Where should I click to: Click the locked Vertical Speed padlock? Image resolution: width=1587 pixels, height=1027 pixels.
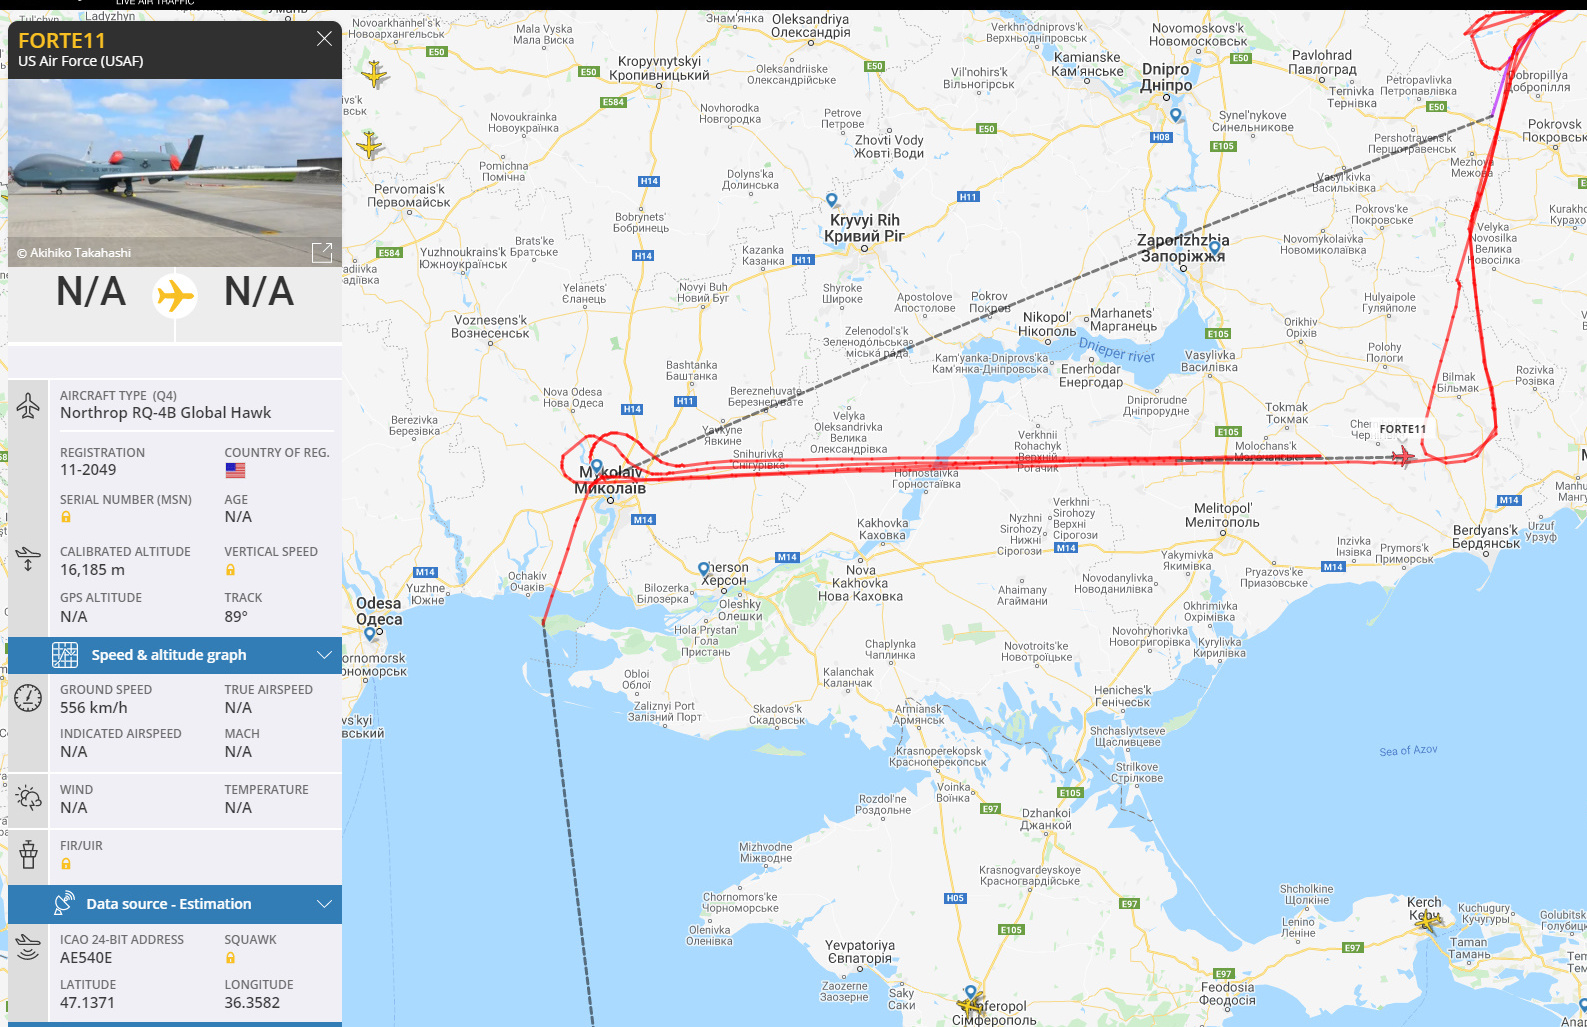(x=230, y=570)
